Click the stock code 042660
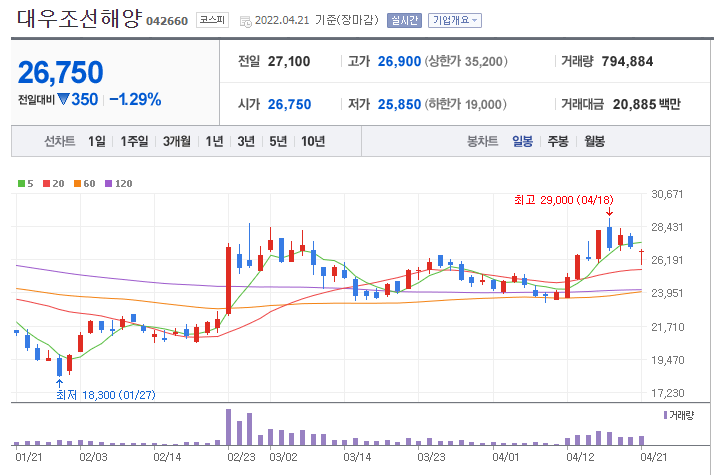 click(x=167, y=21)
